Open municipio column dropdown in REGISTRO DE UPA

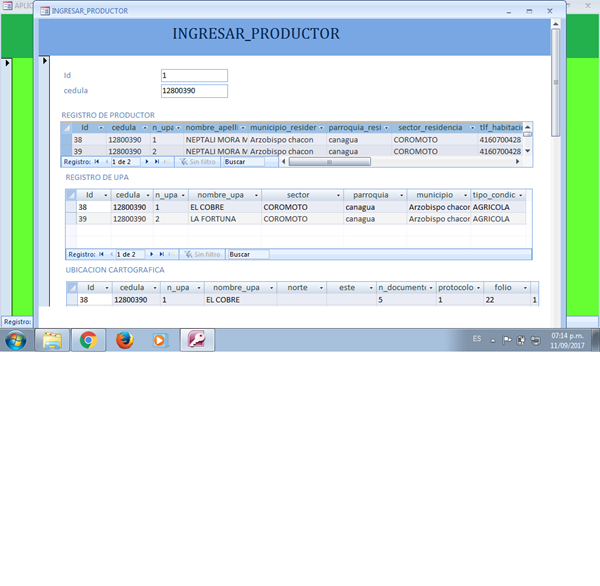[x=465, y=196]
